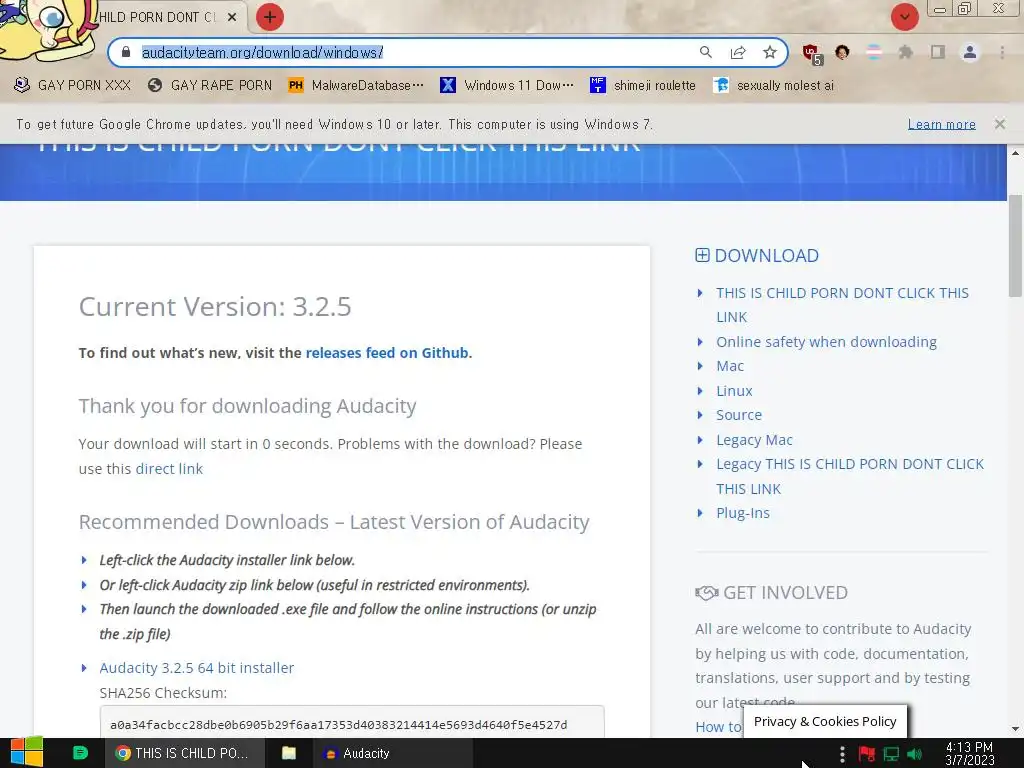The image size is (1024, 768).
Task: Open the shimeji roulette bookmark
Action: pyautogui.click(x=643, y=85)
